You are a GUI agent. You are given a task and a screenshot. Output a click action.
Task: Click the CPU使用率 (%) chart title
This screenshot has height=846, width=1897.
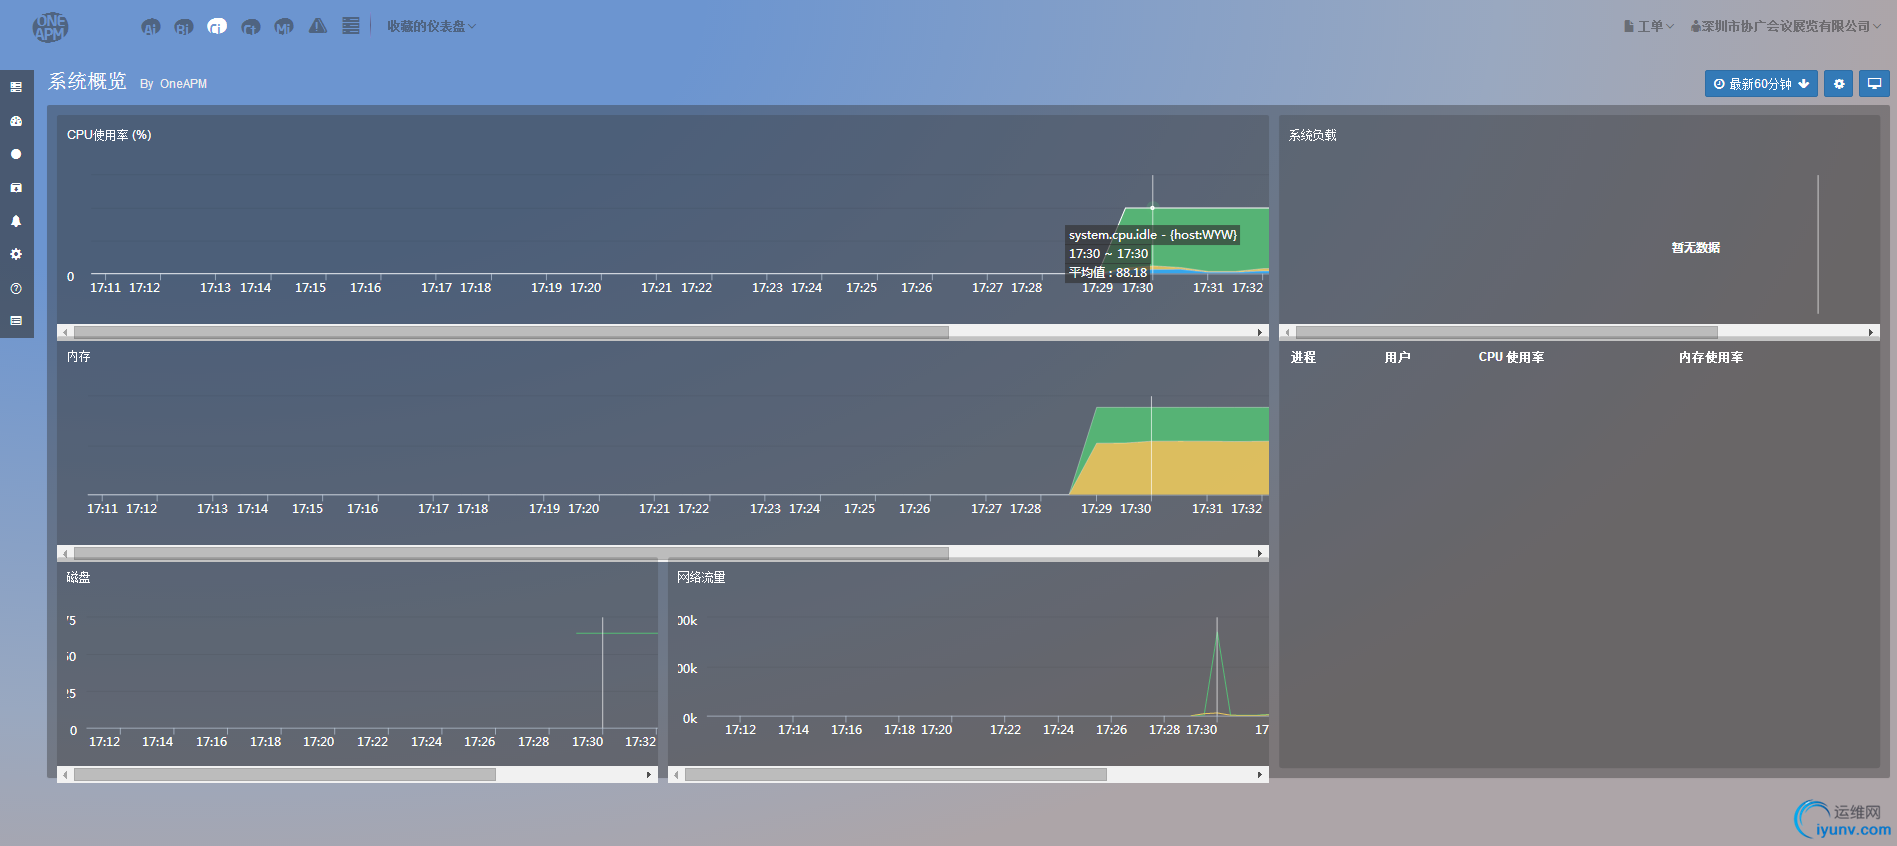click(109, 135)
